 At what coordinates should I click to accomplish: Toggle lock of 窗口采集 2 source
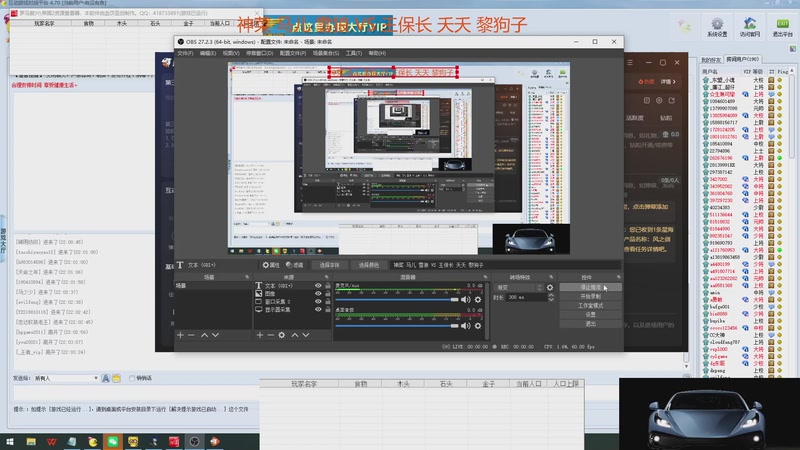point(328,302)
